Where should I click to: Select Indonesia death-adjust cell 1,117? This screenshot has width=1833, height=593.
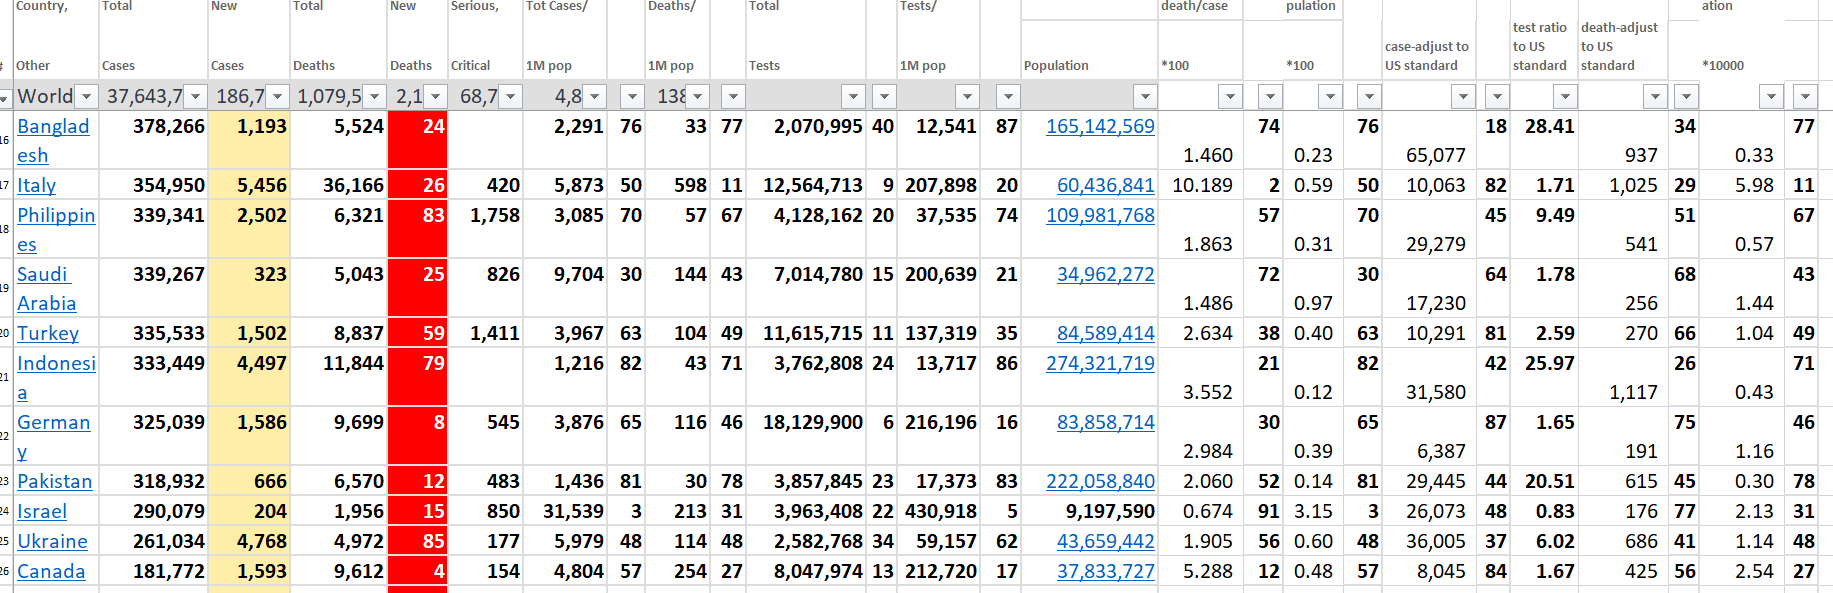(x=1623, y=377)
